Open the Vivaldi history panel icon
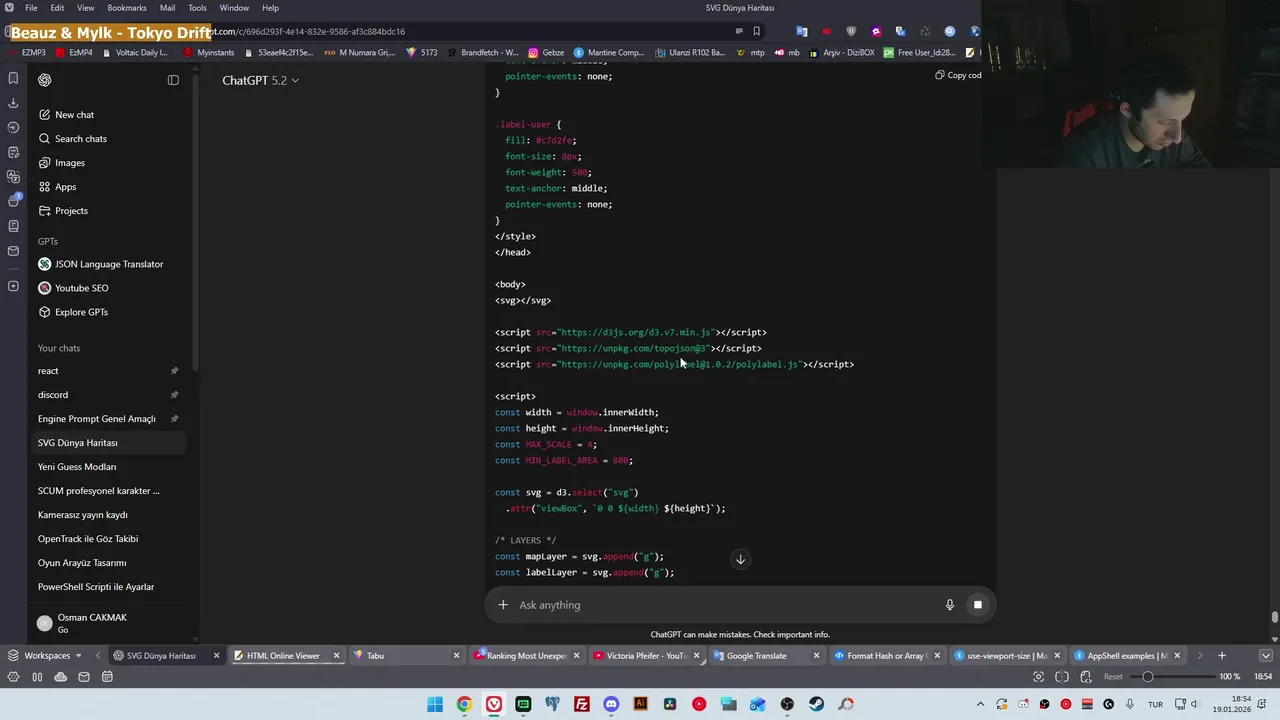1280x720 pixels. (13, 128)
